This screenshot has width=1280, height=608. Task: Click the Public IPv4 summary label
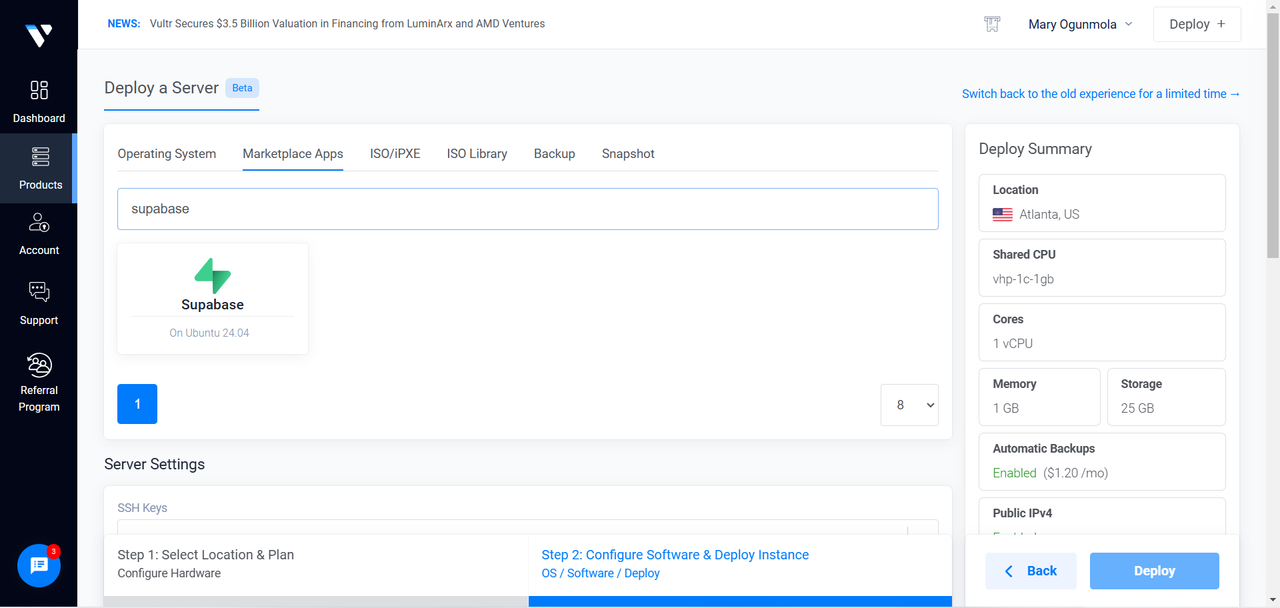point(1023,513)
